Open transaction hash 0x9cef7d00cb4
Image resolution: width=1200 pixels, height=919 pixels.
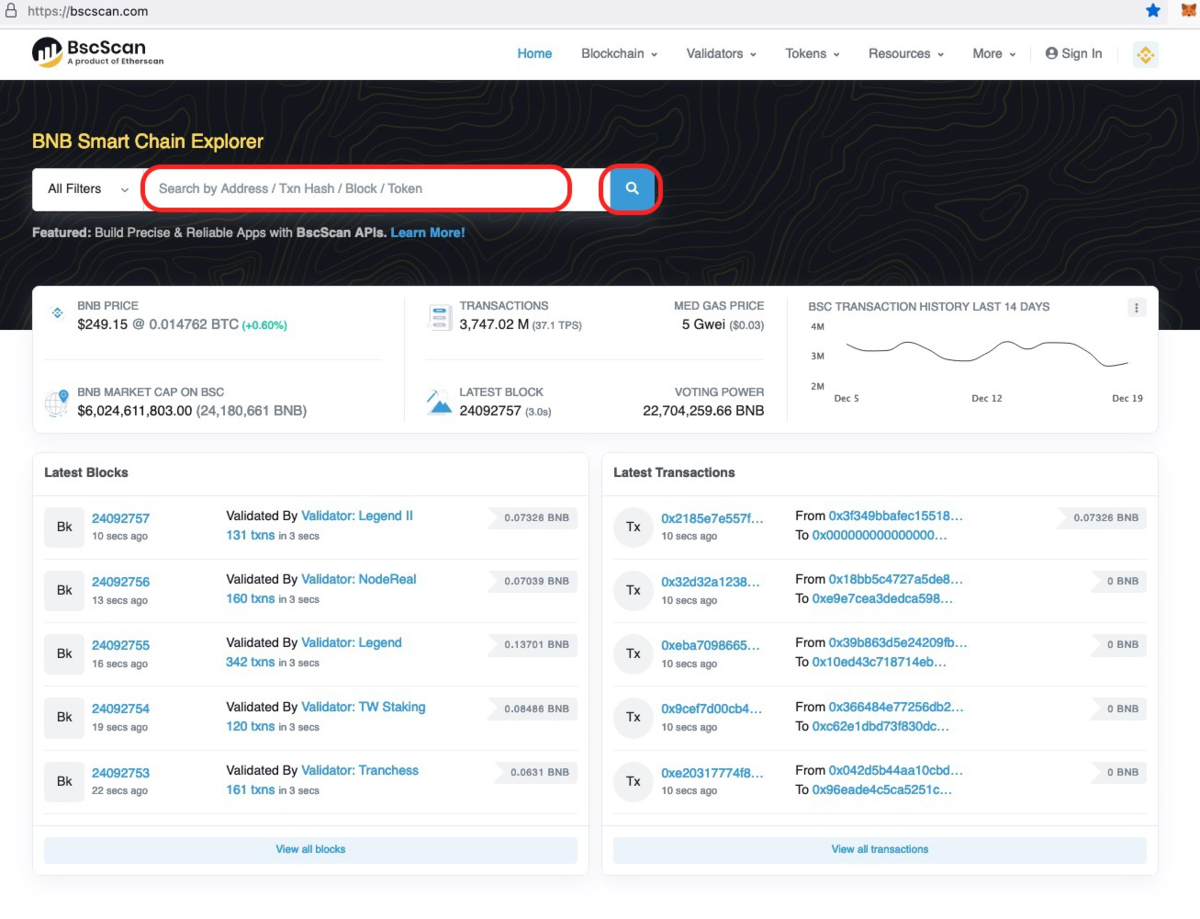[712, 709]
